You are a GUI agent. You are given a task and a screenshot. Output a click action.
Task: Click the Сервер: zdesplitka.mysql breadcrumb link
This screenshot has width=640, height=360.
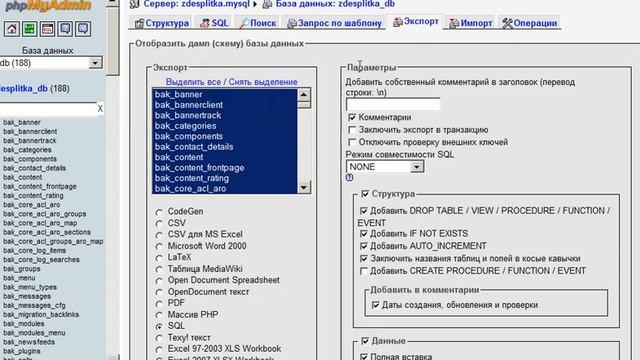tap(196, 4)
